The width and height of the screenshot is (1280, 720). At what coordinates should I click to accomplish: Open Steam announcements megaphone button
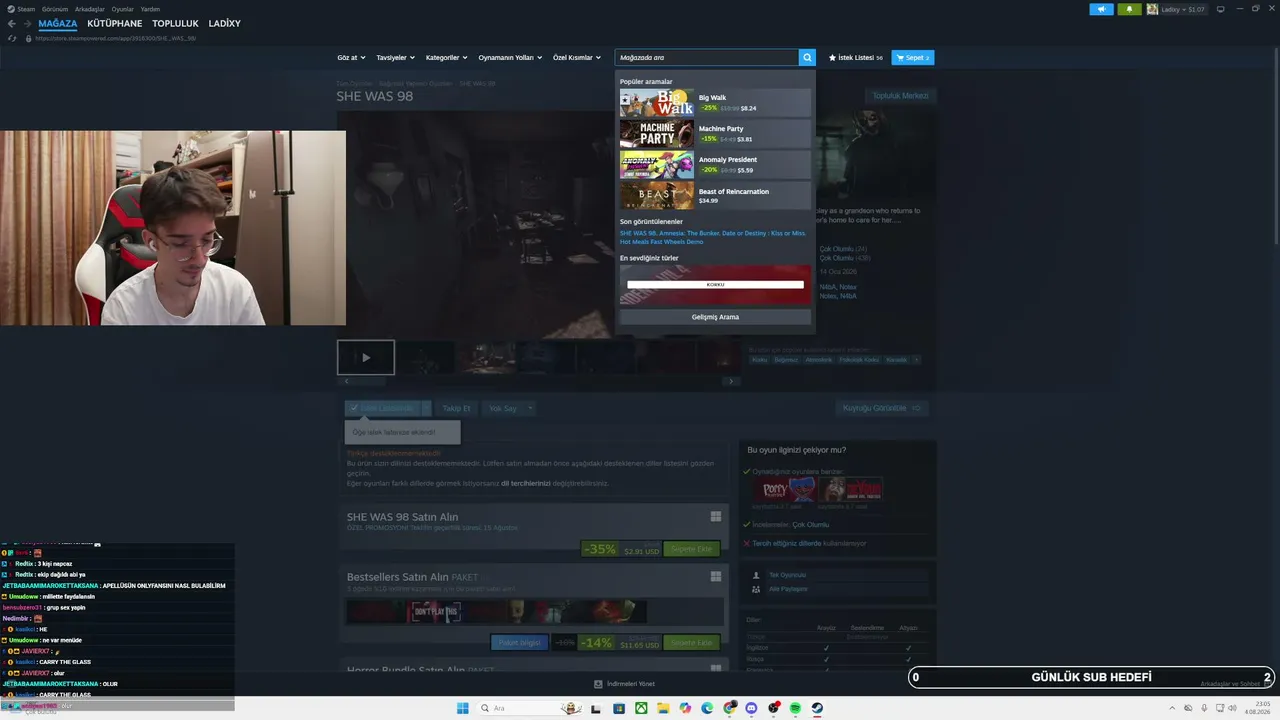[x=1101, y=9]
